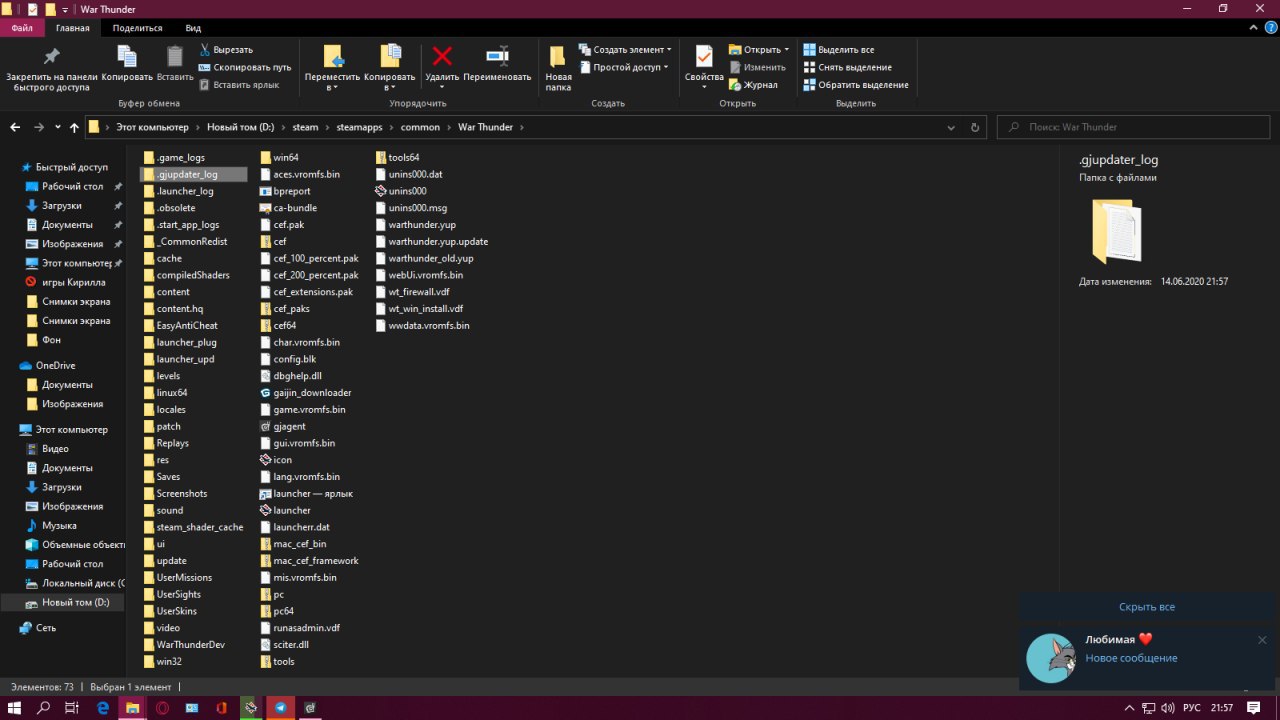Image resolution: width=1280 pixels, height=720 pixels.
Task: Switch to the Share (Поделиться) ribbon tab
Action: coord(138,28)
